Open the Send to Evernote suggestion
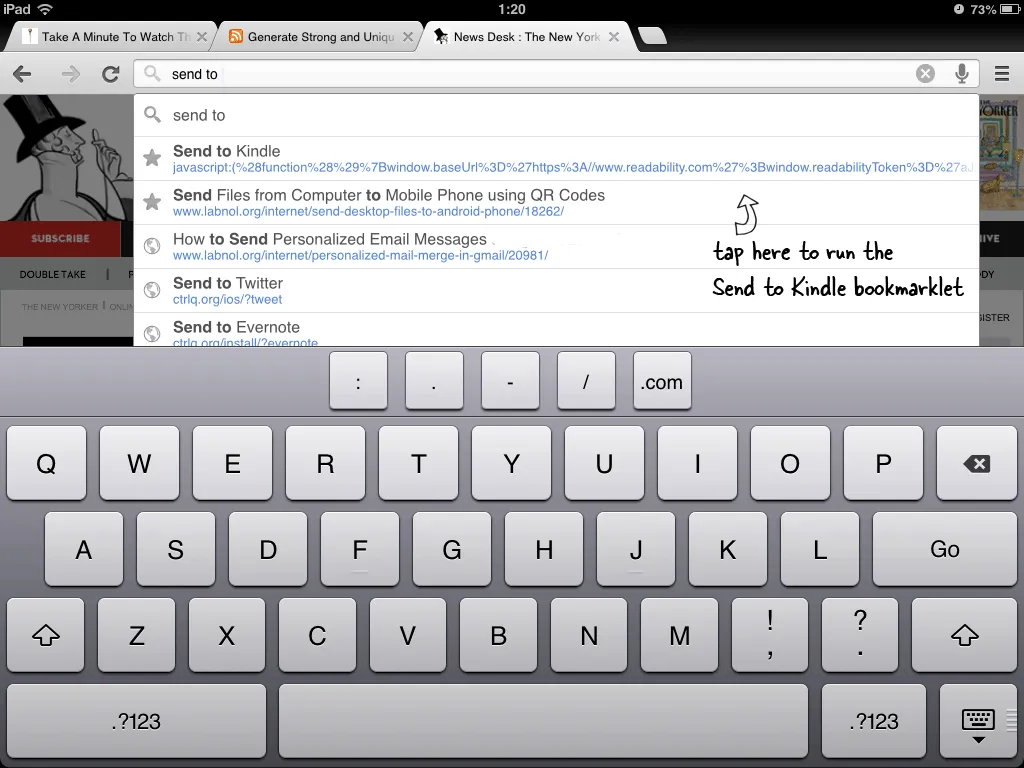The width and height of the screenshot is (1024, 768). 400,328
